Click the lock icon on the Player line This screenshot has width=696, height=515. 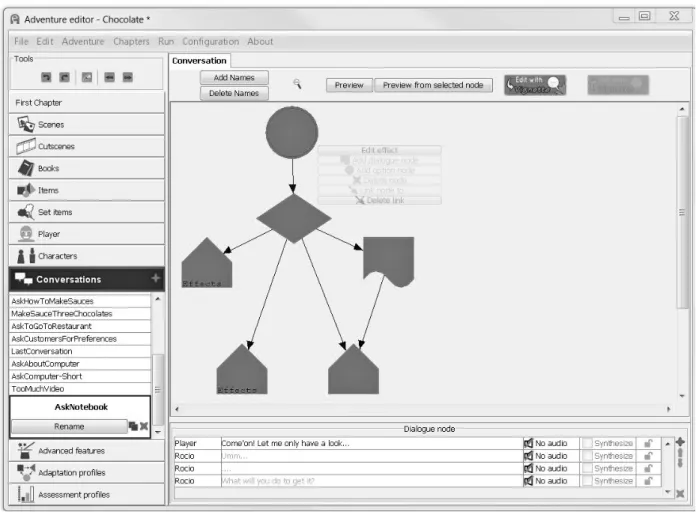point(649,443)
